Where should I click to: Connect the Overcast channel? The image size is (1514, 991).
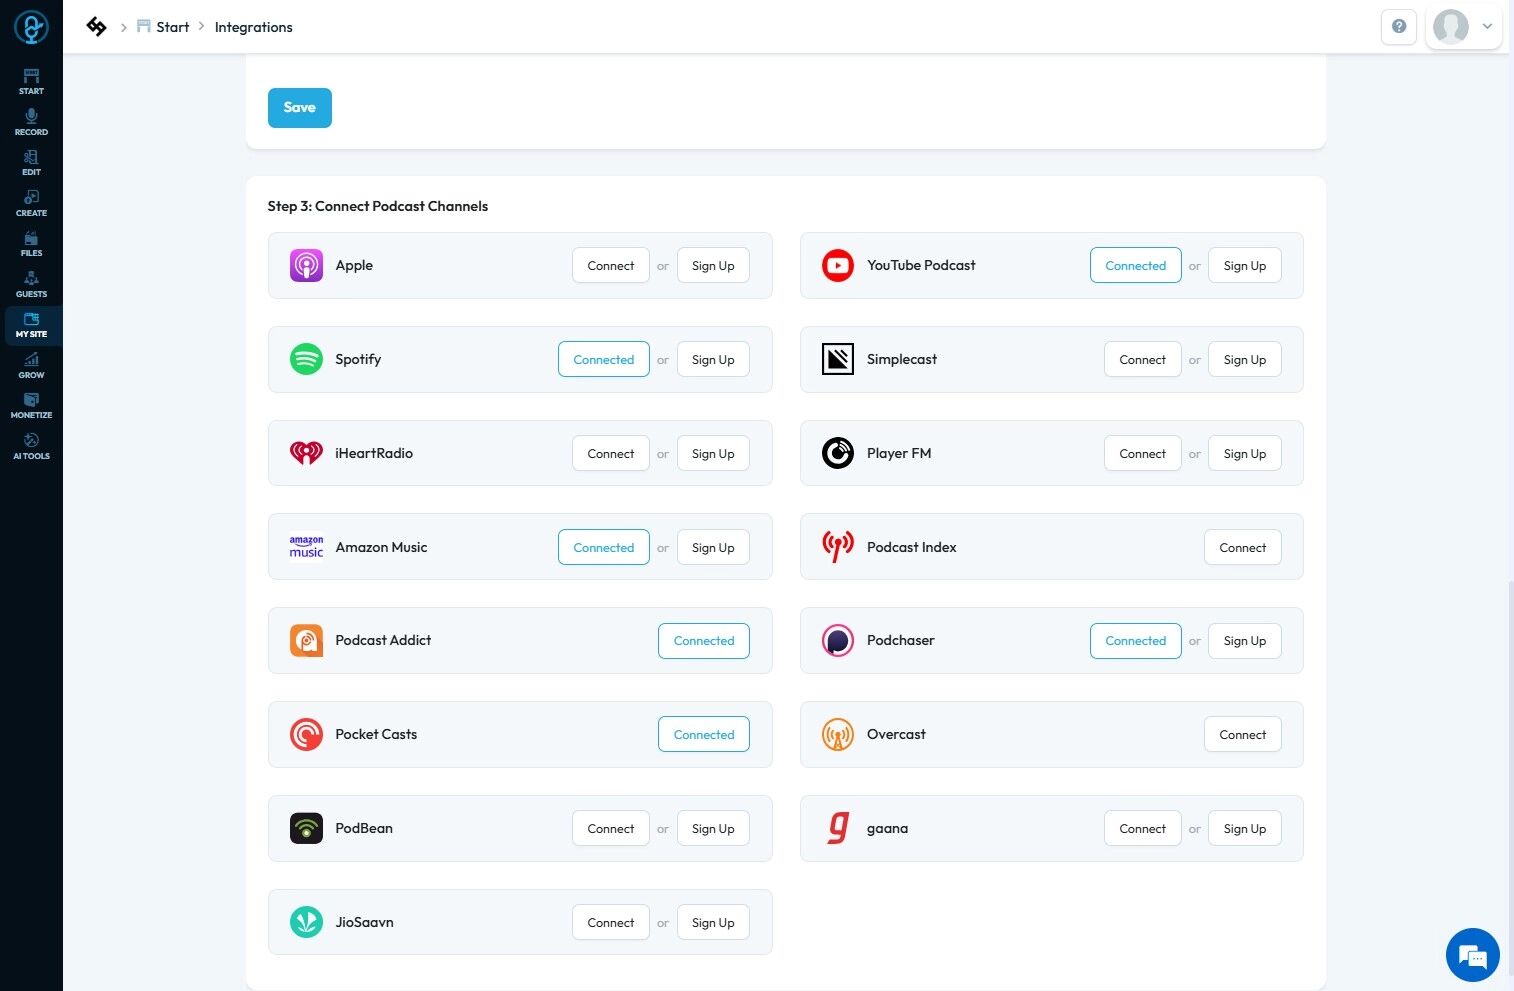(1243, 734)
